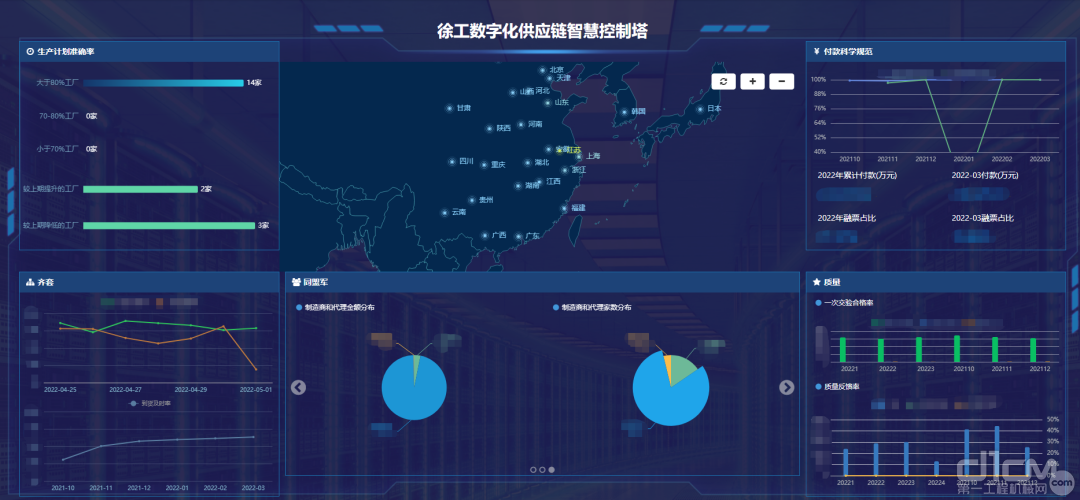The image size is (1080, 500).
Task: Select the 重庆 marker on the map
Action: click(x=484, y=165)
